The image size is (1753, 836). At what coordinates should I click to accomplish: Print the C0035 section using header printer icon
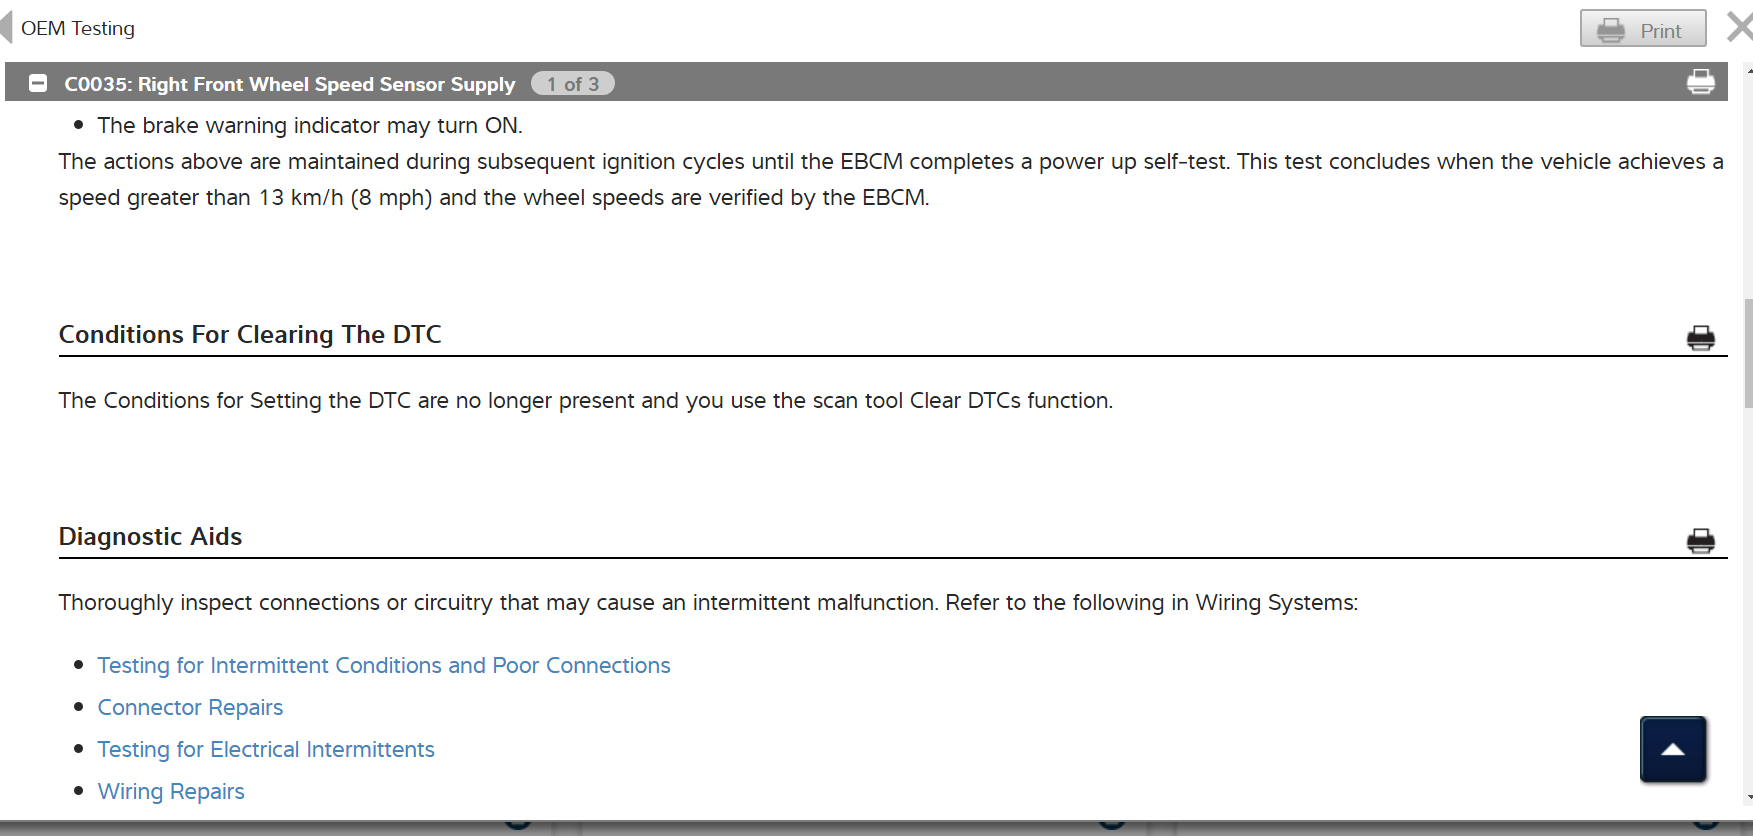[1700, 82]
